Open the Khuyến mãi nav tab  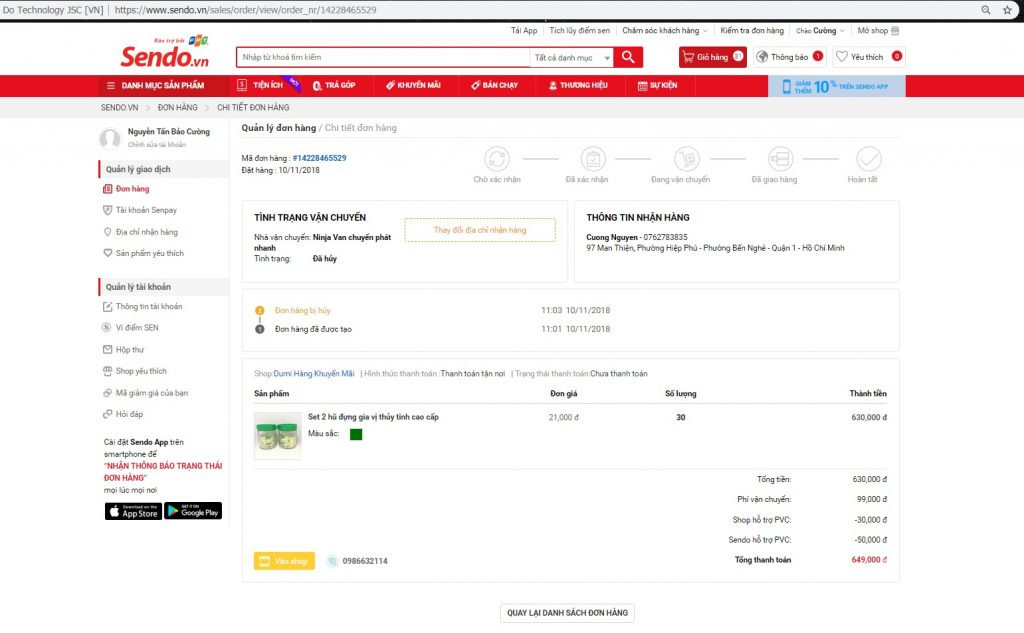[413, 85]
